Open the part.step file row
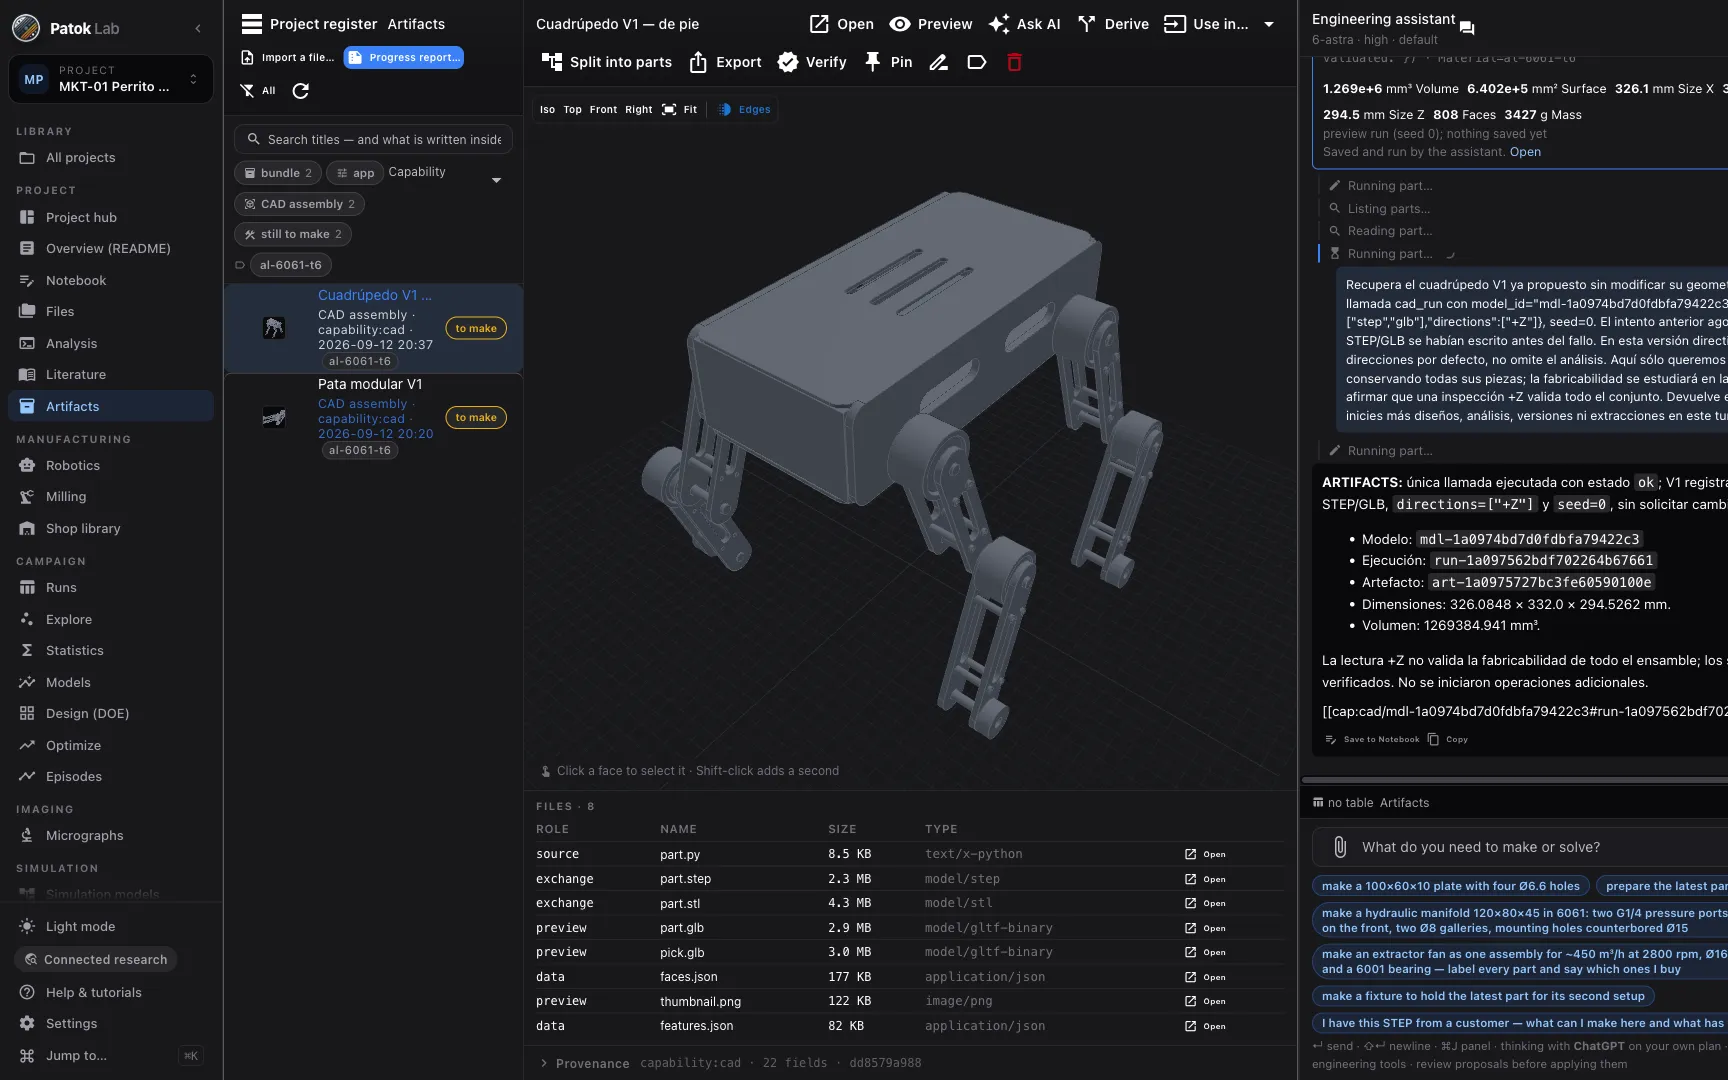The height and width of the screenshot is (1080, 1728). pyautogui.click(x=909, y=879)
